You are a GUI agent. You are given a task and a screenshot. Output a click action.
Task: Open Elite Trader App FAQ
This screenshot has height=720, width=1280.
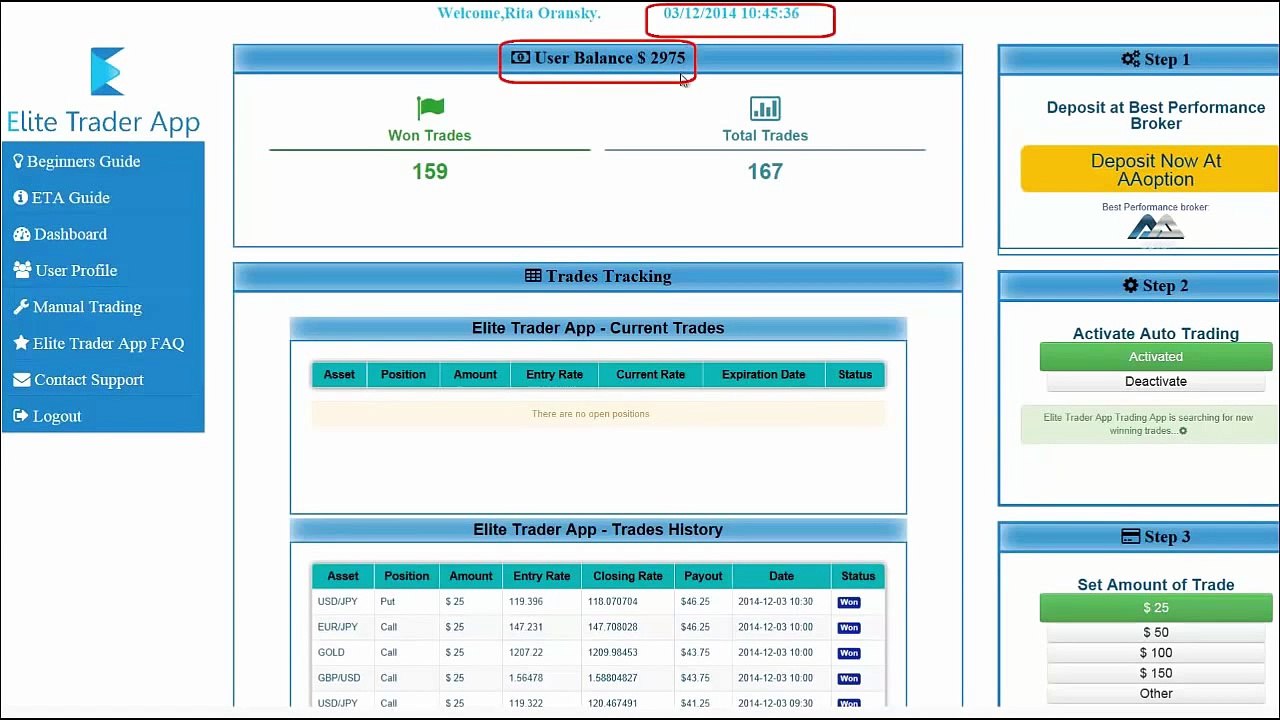pyautogui.click(x=108, y=343)
